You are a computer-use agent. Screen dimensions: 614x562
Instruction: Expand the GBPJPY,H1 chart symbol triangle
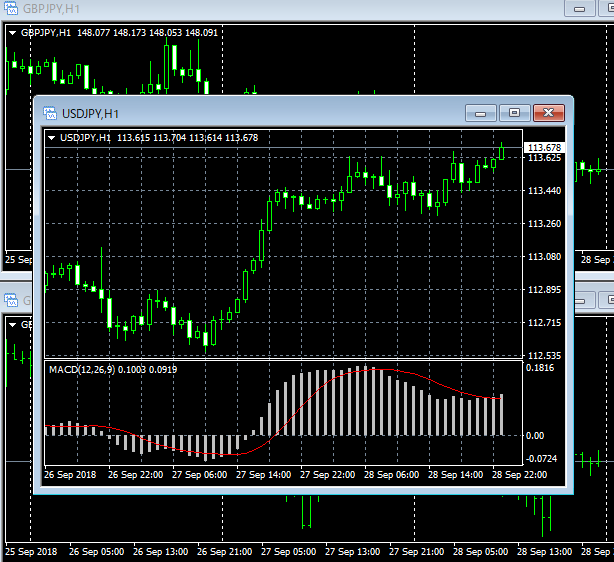[12, 33]
